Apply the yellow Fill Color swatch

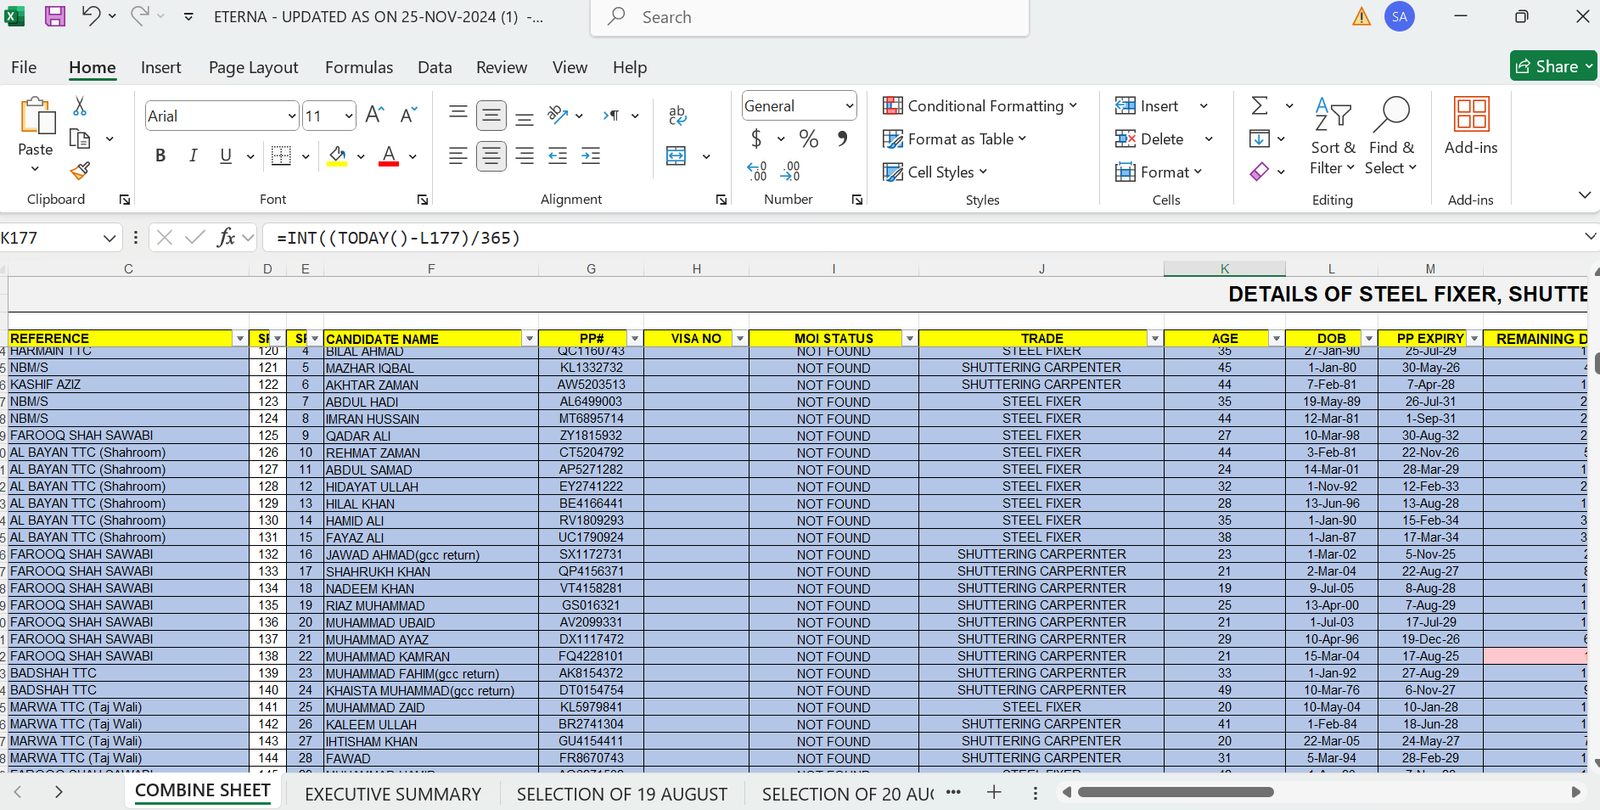click(x=337, y=156)
